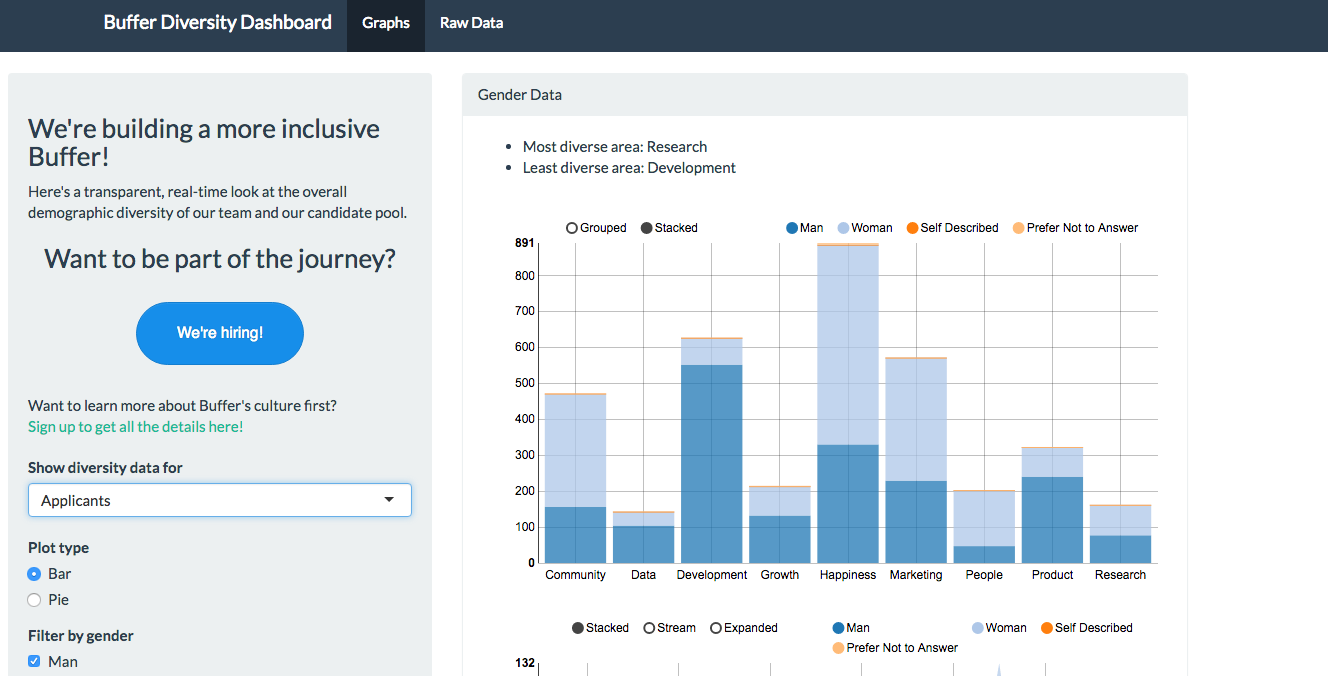Image resolution: width=1328 pixels, height=676 pixels.
Task: Click the Marketing x-axis label
Action: (x=916, y=575)
